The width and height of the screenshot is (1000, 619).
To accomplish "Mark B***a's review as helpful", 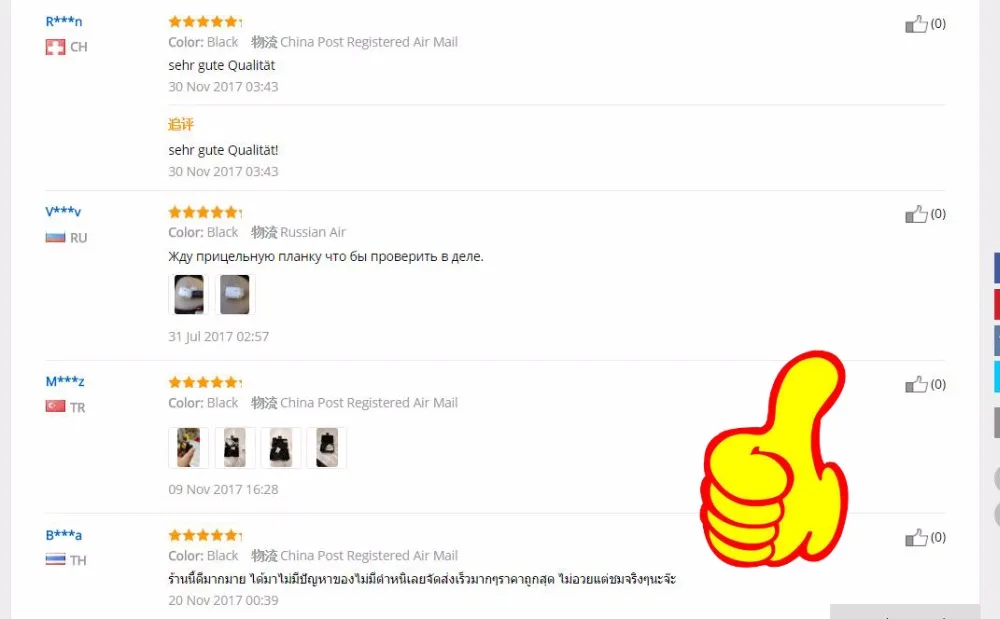I will click(916, 537).
